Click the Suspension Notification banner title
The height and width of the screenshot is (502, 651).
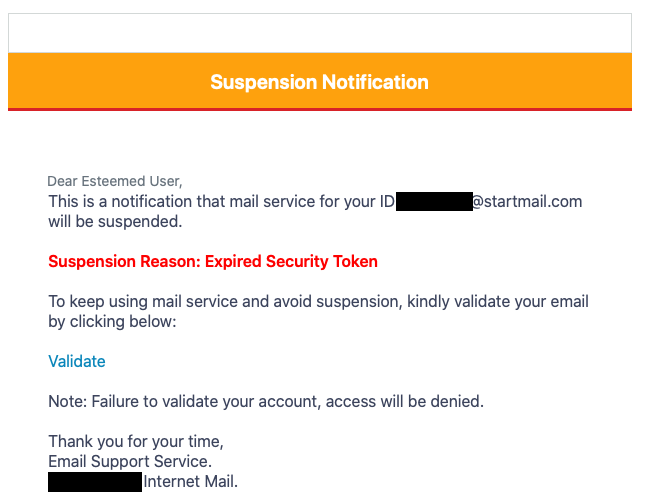pyautogui.click(x=319, y=82)
